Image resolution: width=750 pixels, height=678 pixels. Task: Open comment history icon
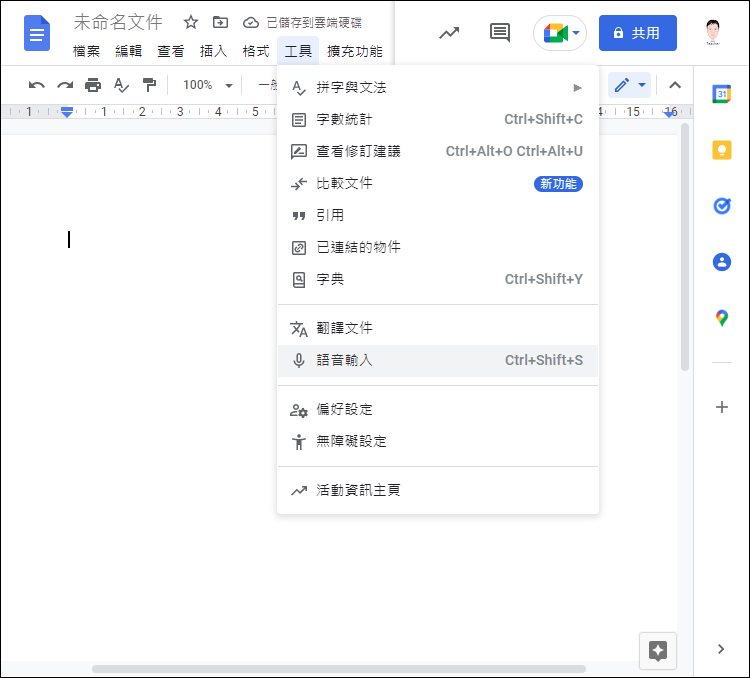[x=500, y=33]
